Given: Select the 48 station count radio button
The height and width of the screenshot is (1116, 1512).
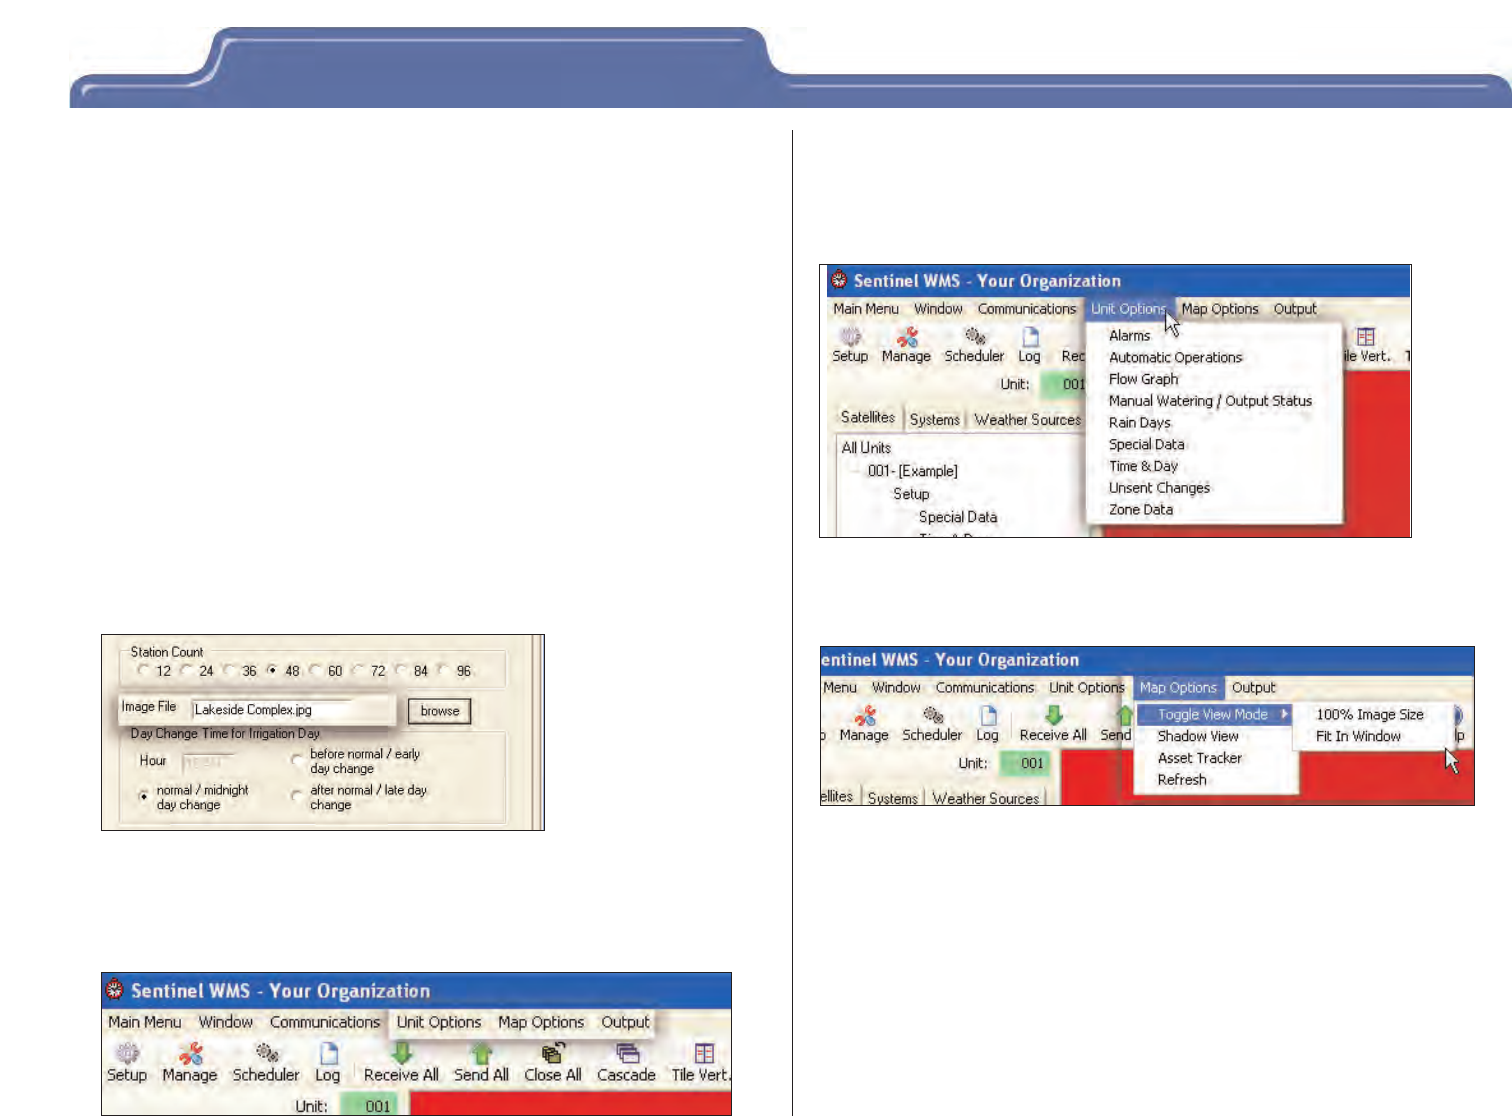Looking at the screenshot, I should (272, 670).
